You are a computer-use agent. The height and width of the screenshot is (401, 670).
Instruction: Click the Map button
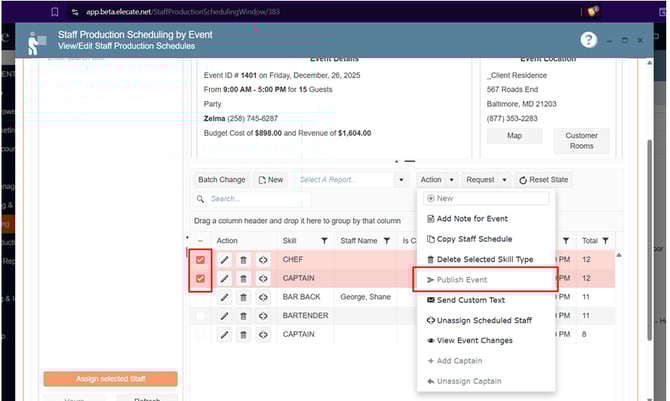514,135
